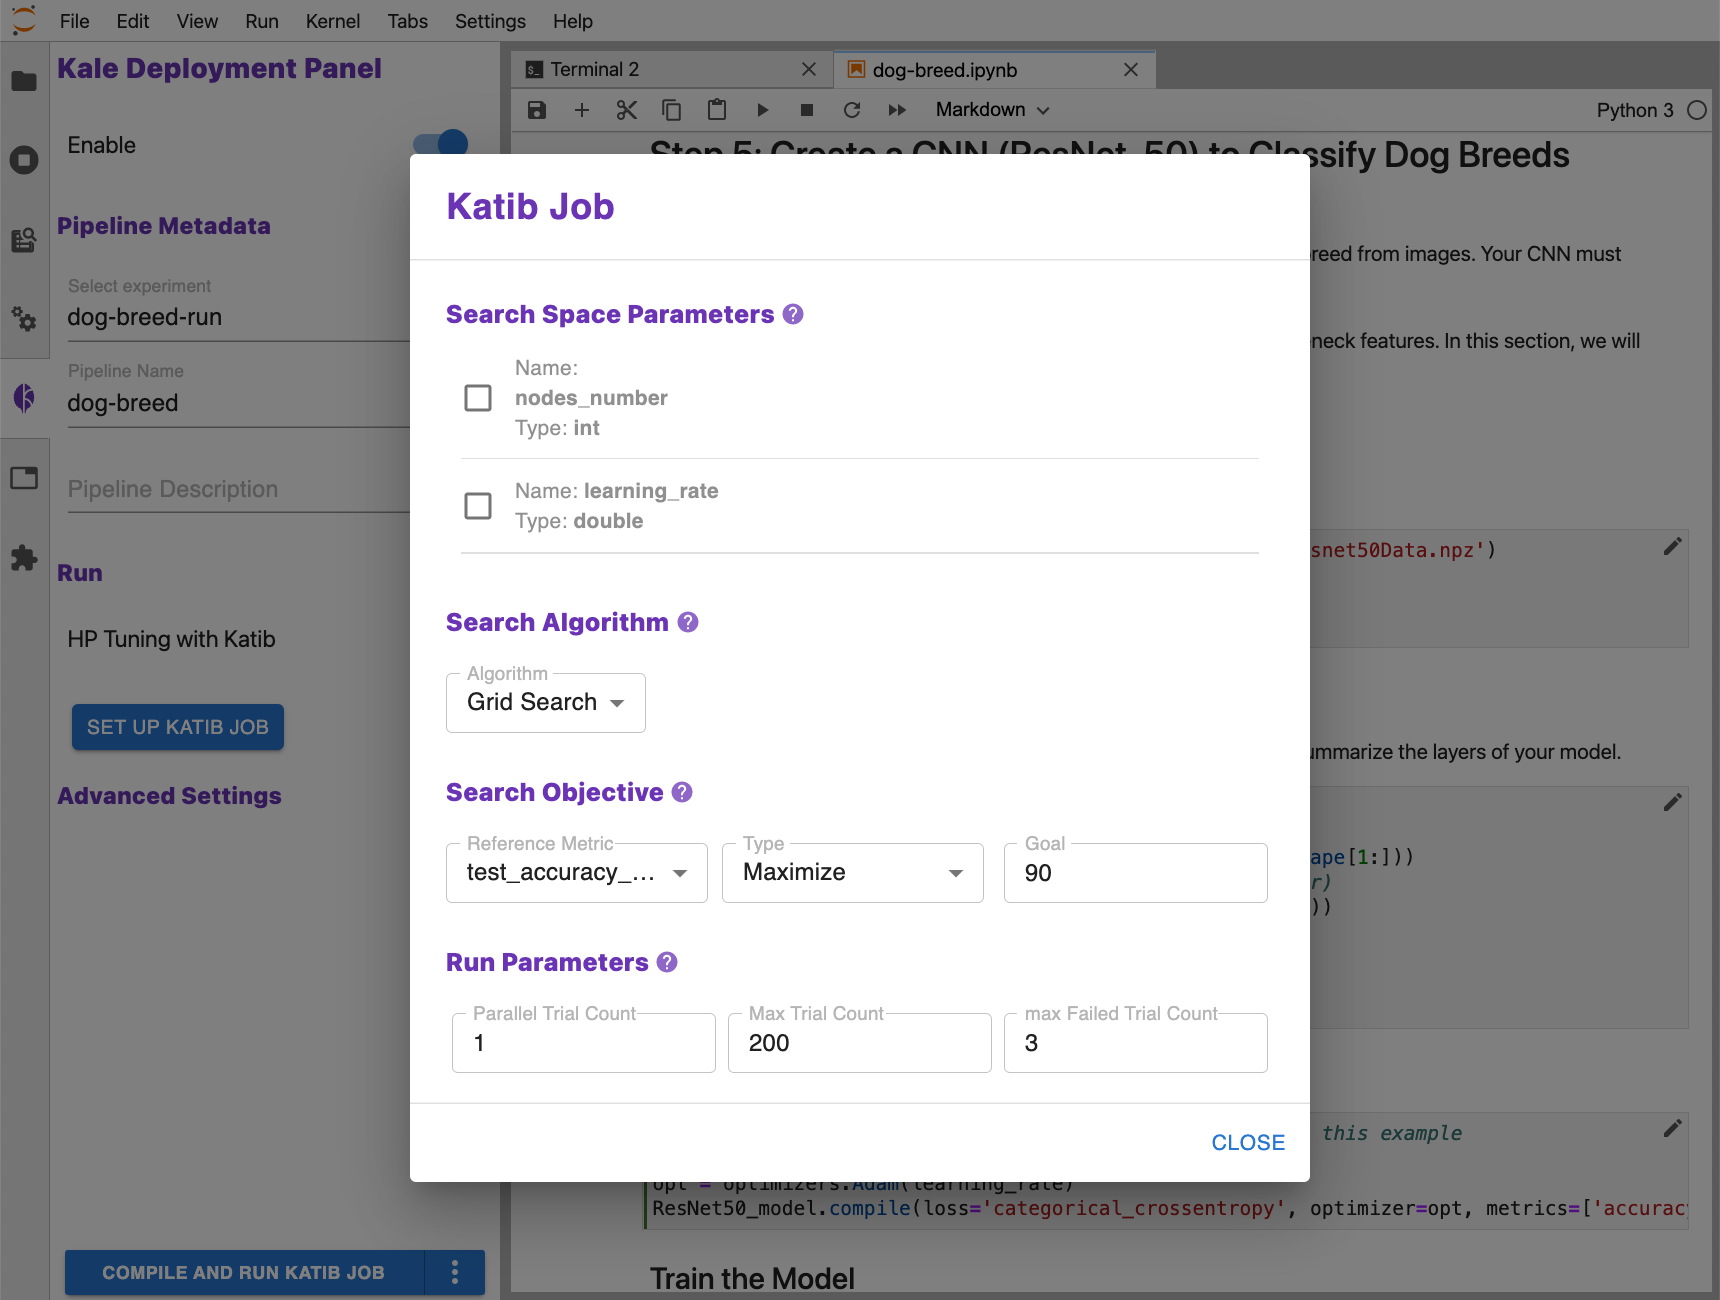This screenshot has width=1720, height=1300.
Task: Open the File menu
Action: (x=74, y=21)
